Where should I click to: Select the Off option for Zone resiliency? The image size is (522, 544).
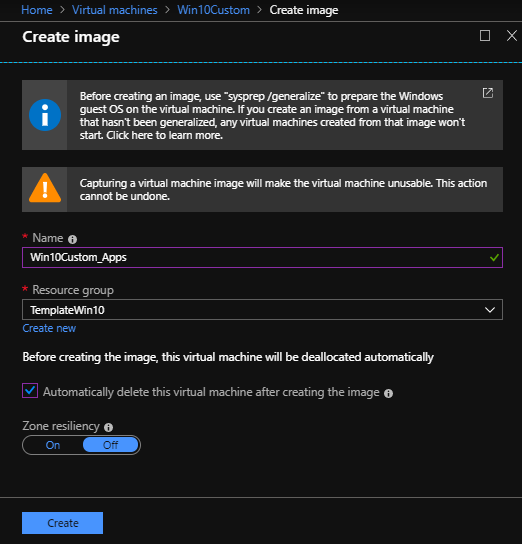(111, 445)
